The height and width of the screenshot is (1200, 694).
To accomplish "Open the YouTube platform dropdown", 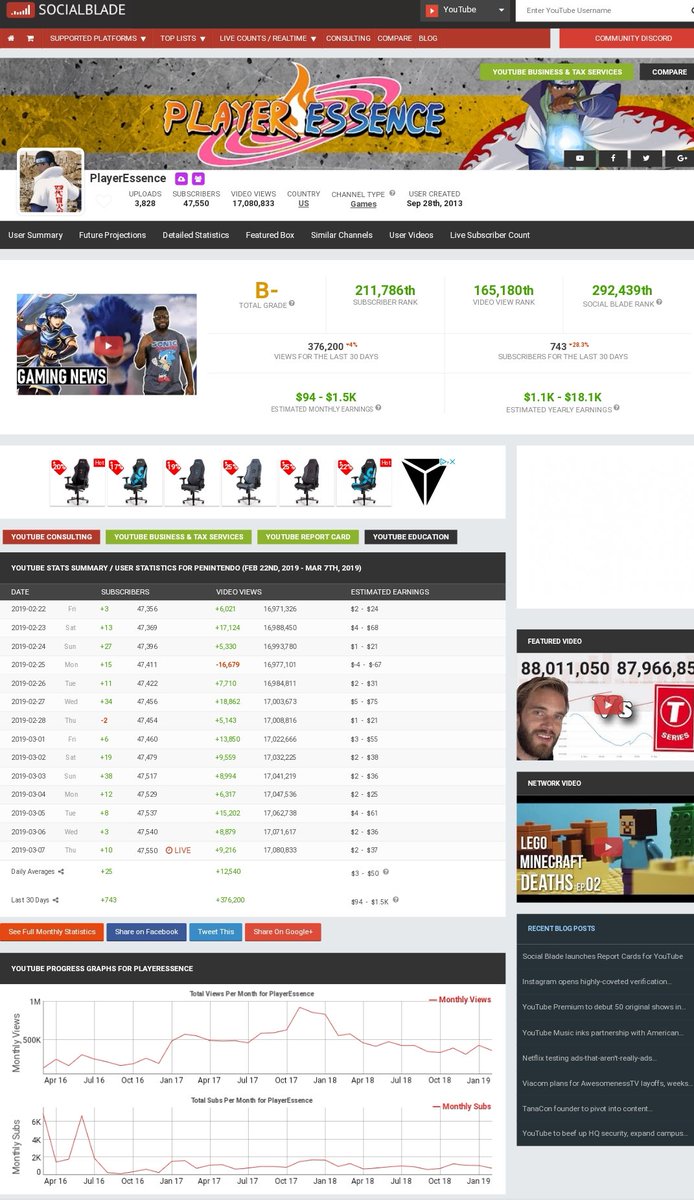I will click(x=464, y=10).
